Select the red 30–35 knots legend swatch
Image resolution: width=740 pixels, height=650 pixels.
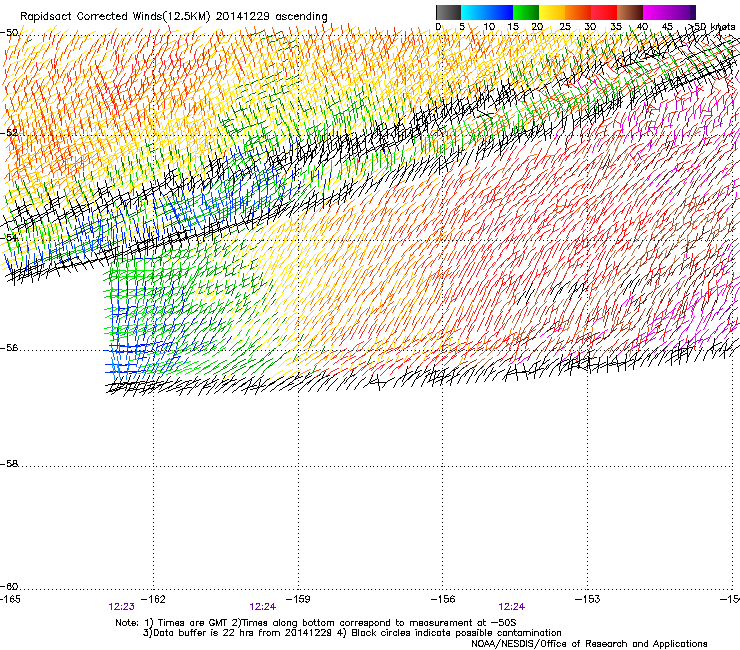pos(604,12)
